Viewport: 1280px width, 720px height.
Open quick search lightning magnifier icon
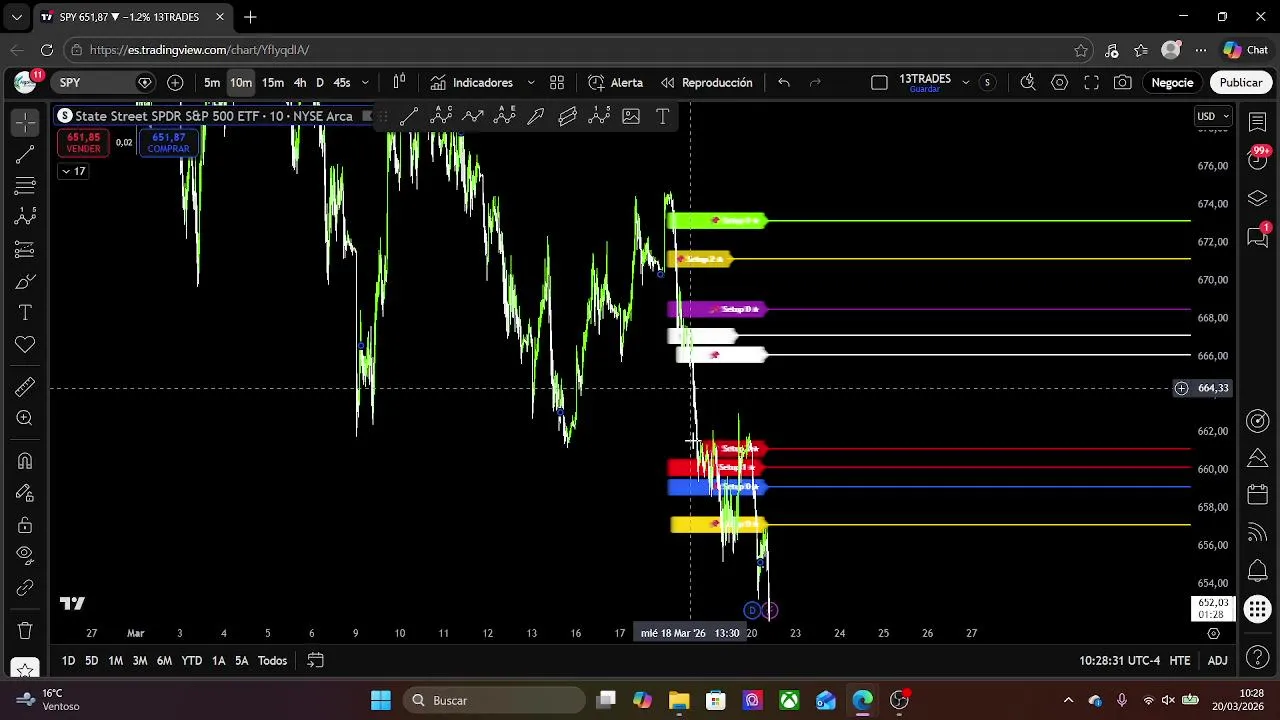click(1027, 83)
